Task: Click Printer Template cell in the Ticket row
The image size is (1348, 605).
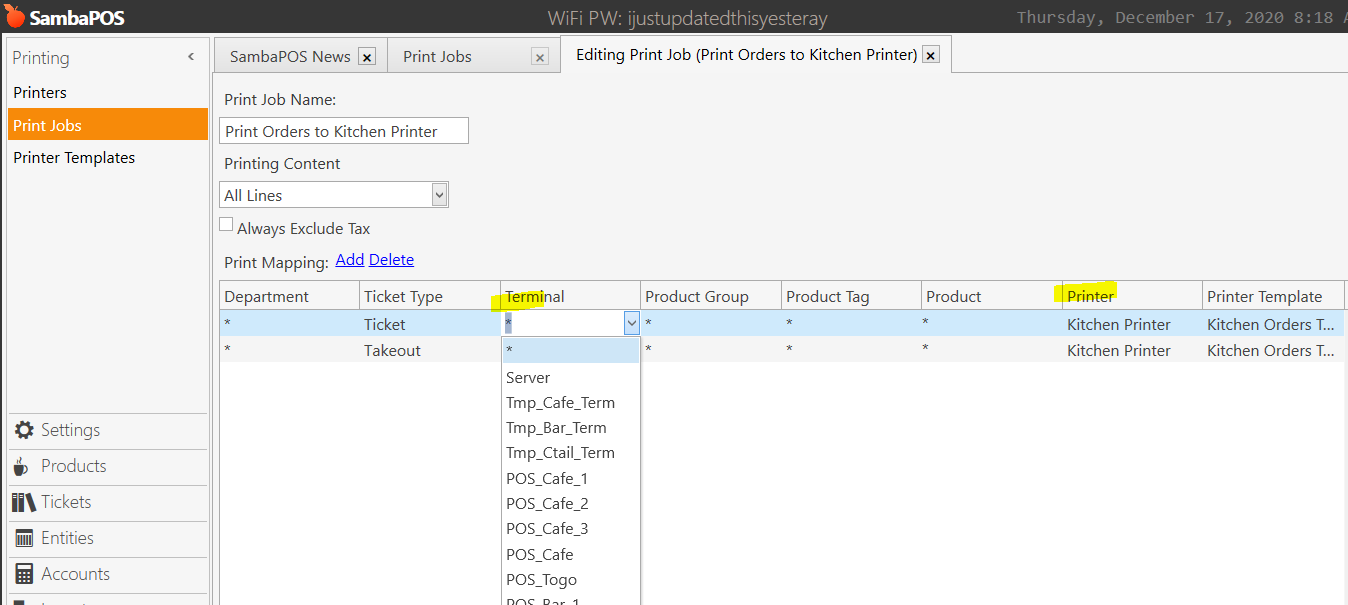Action: tap(1273, 324)
